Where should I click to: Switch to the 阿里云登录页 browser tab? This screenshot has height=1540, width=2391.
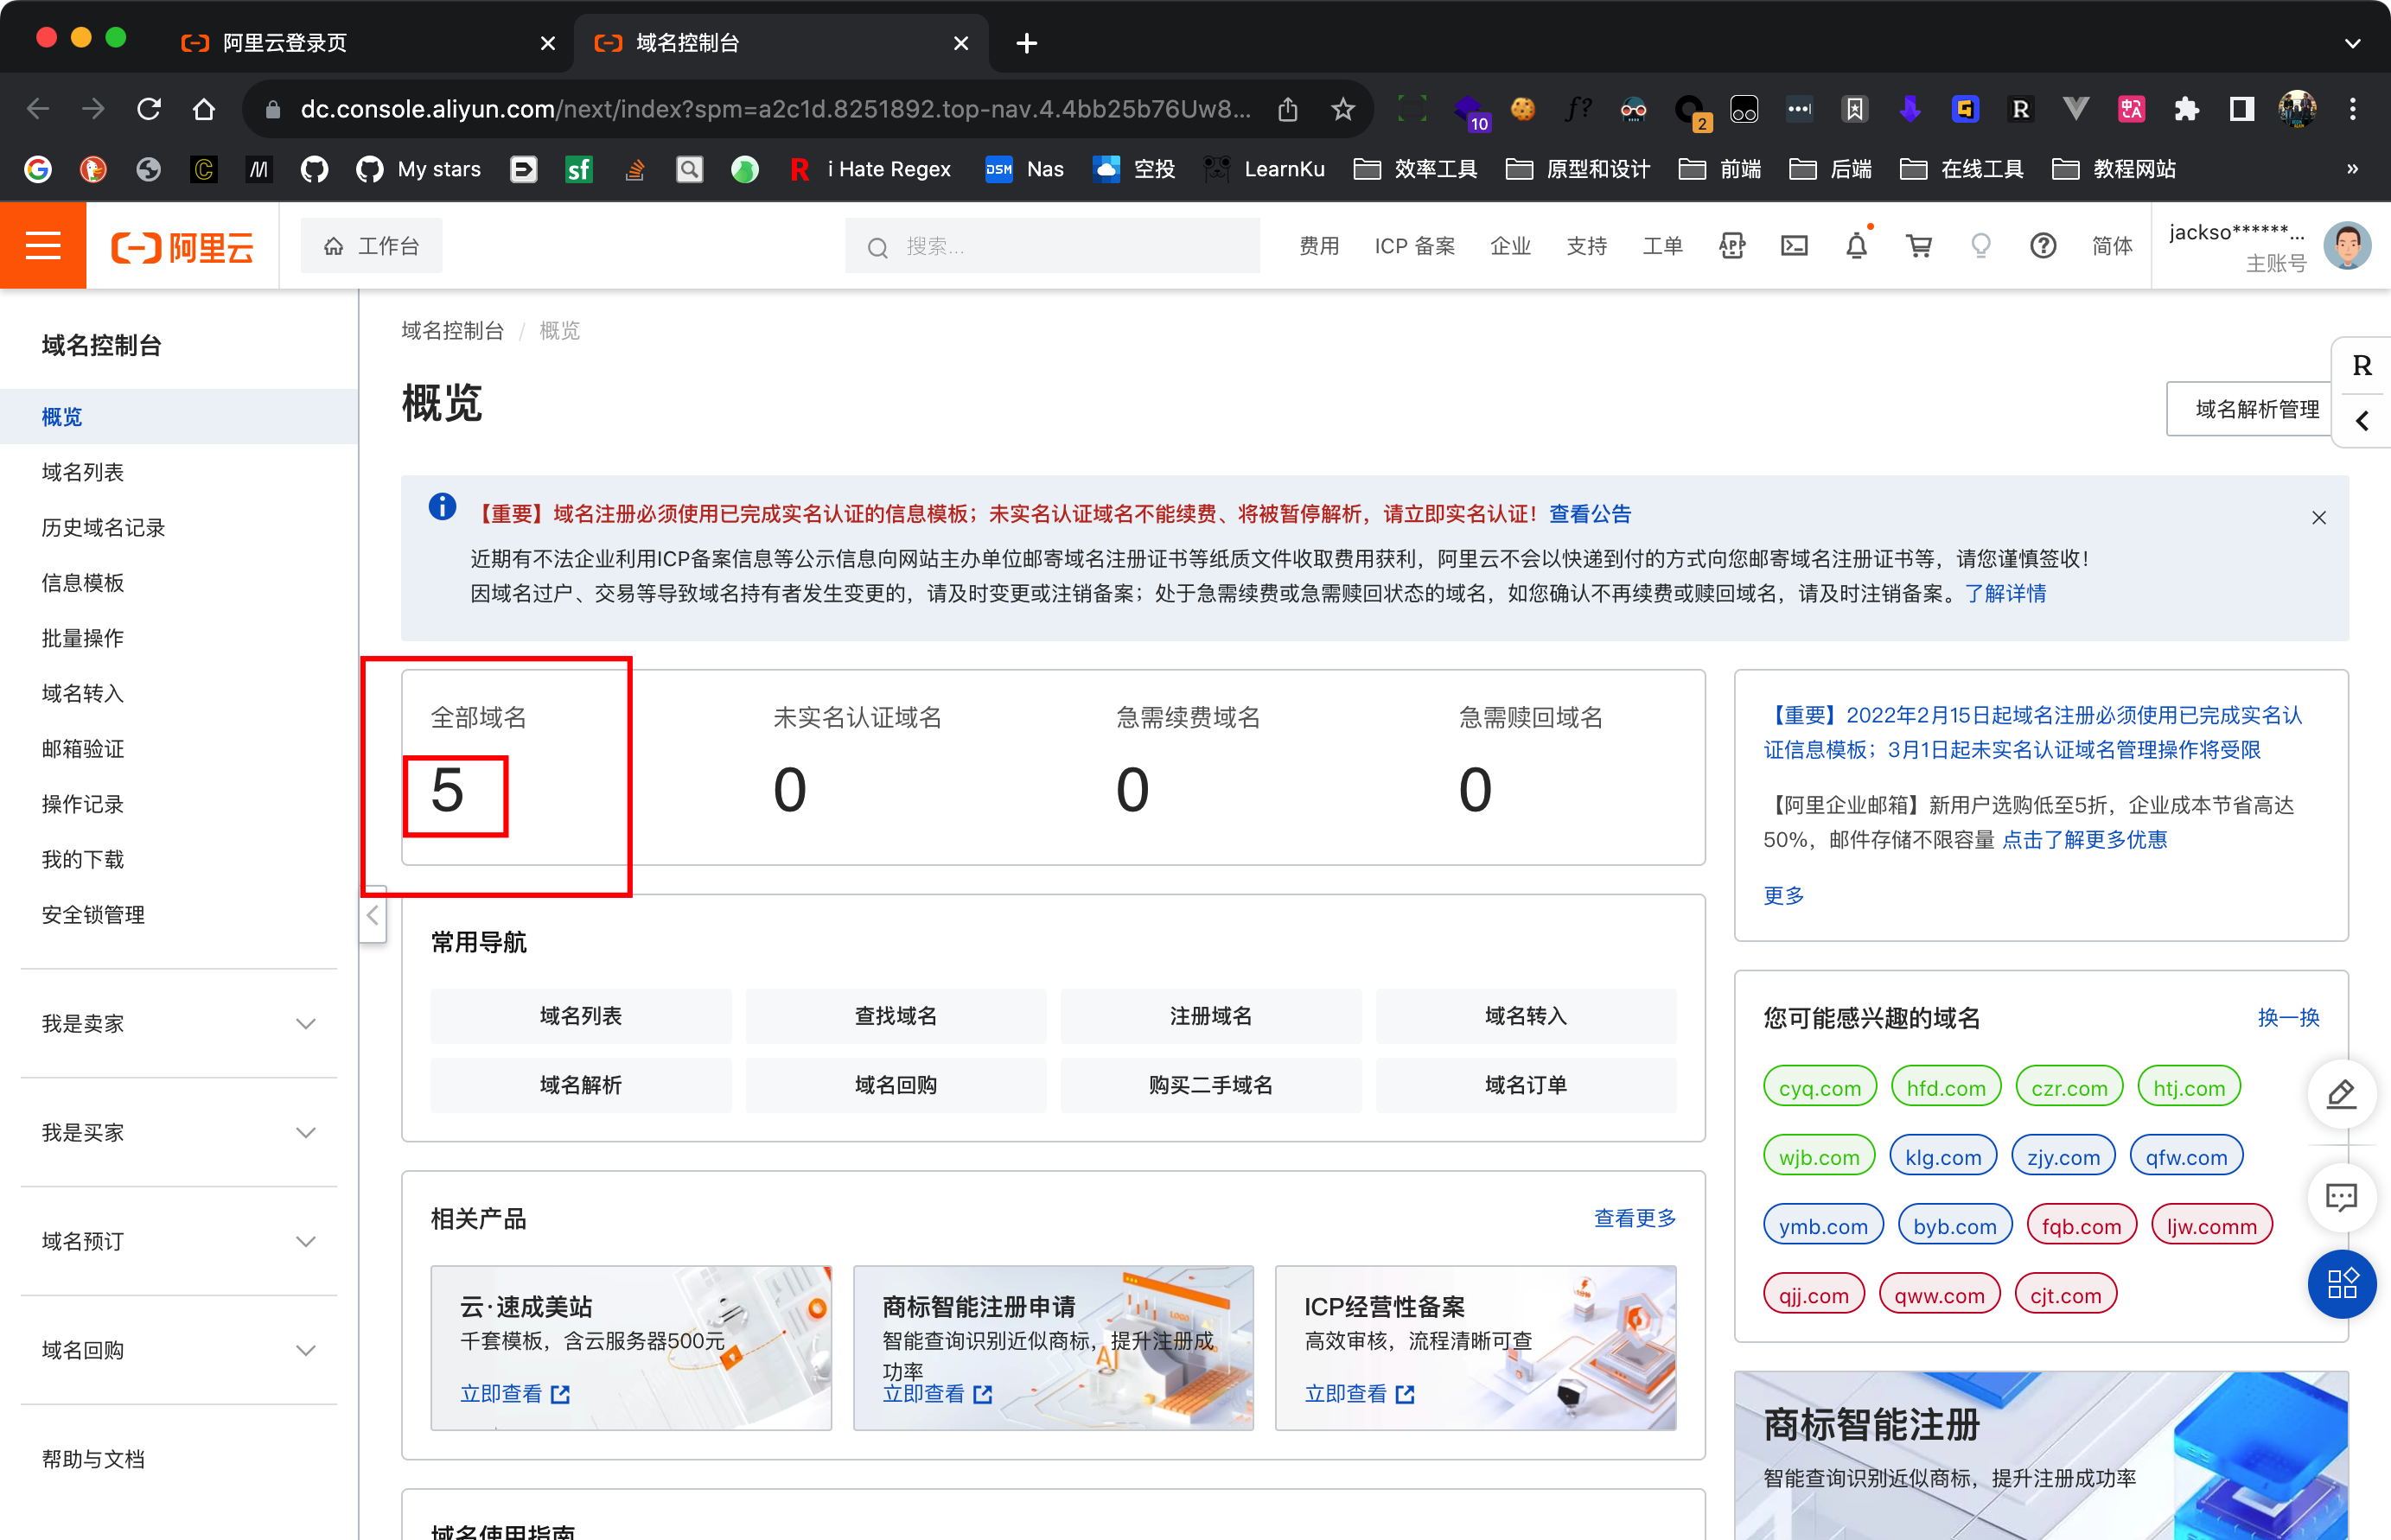[285, 43]
